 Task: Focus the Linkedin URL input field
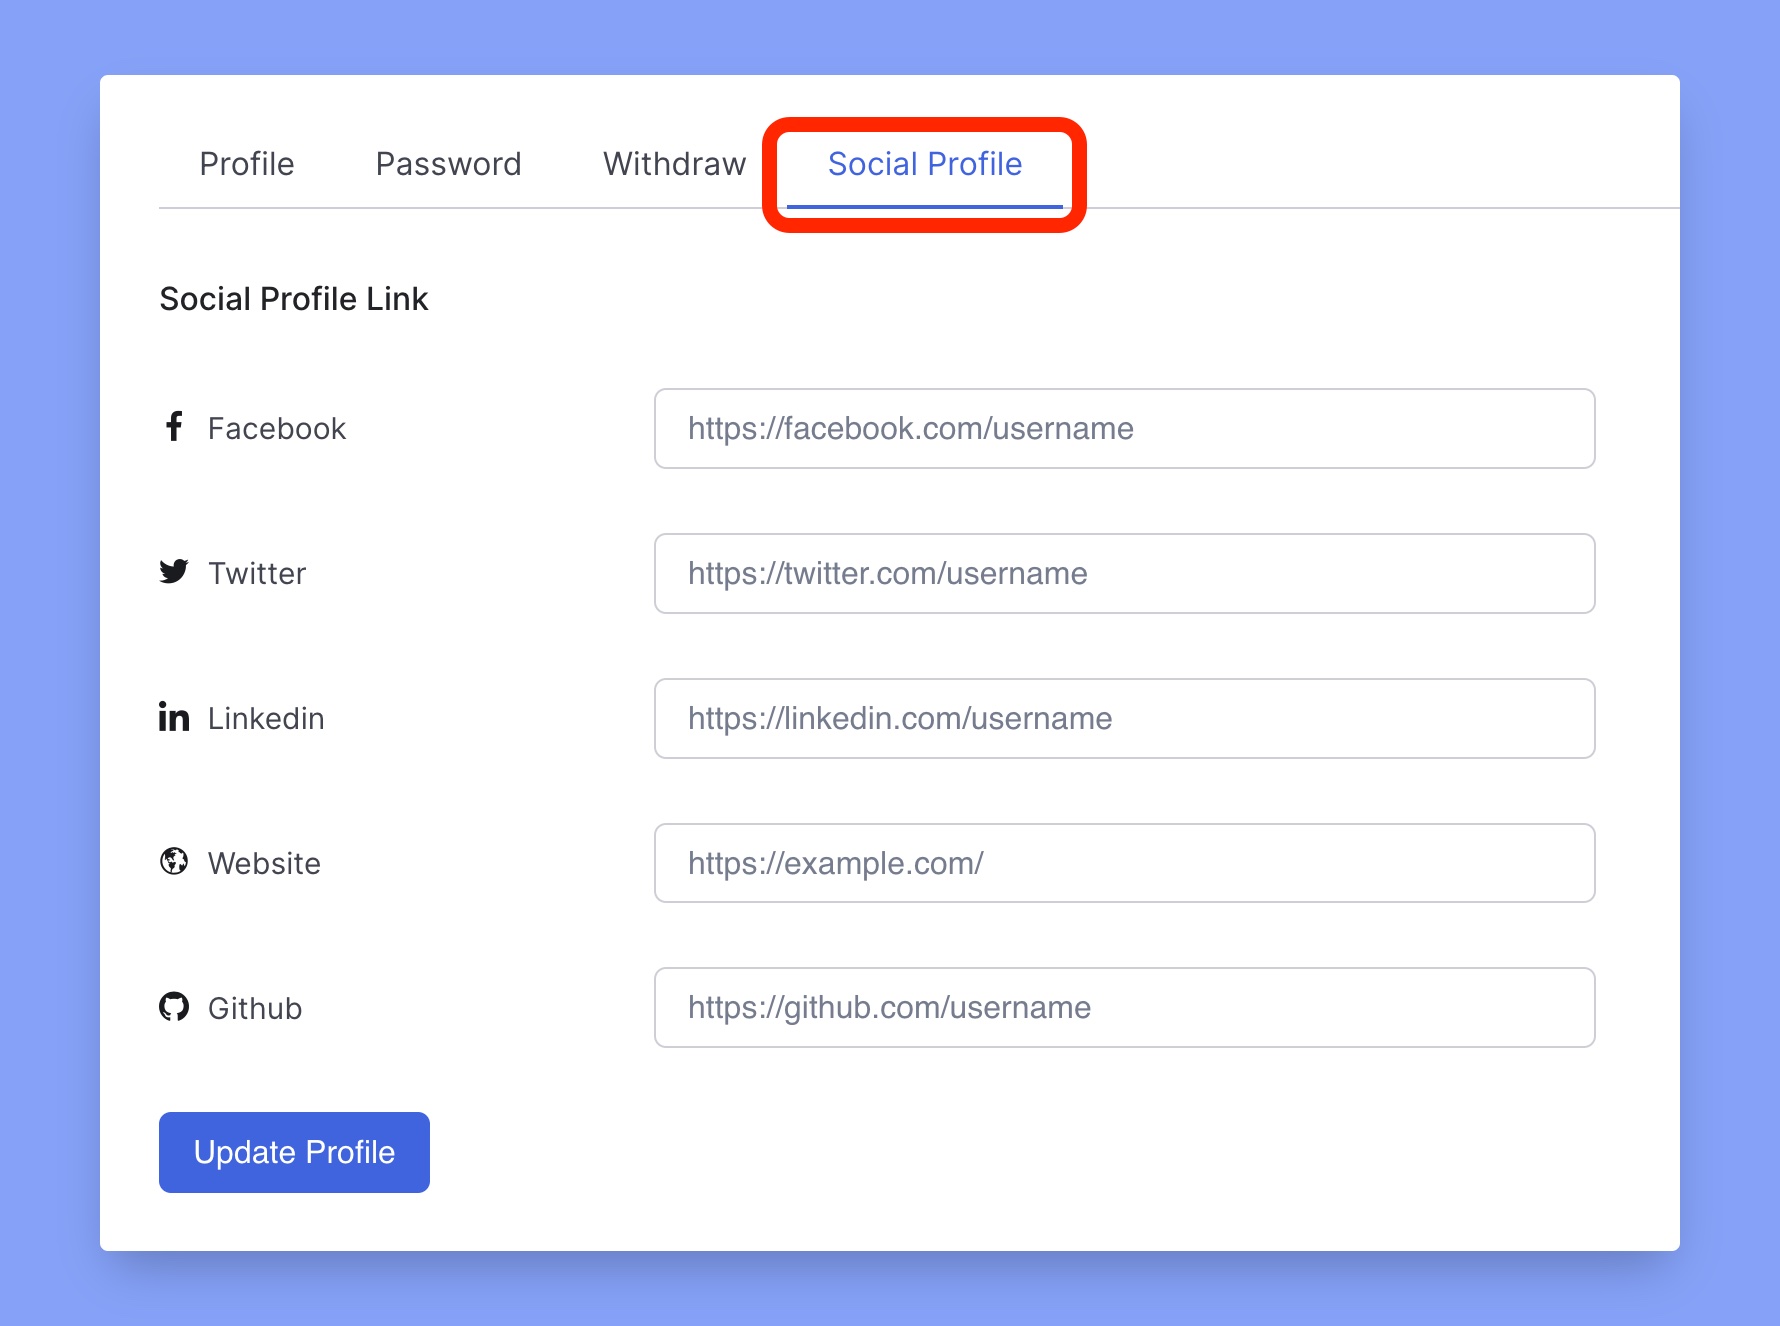click(1124, 718)
